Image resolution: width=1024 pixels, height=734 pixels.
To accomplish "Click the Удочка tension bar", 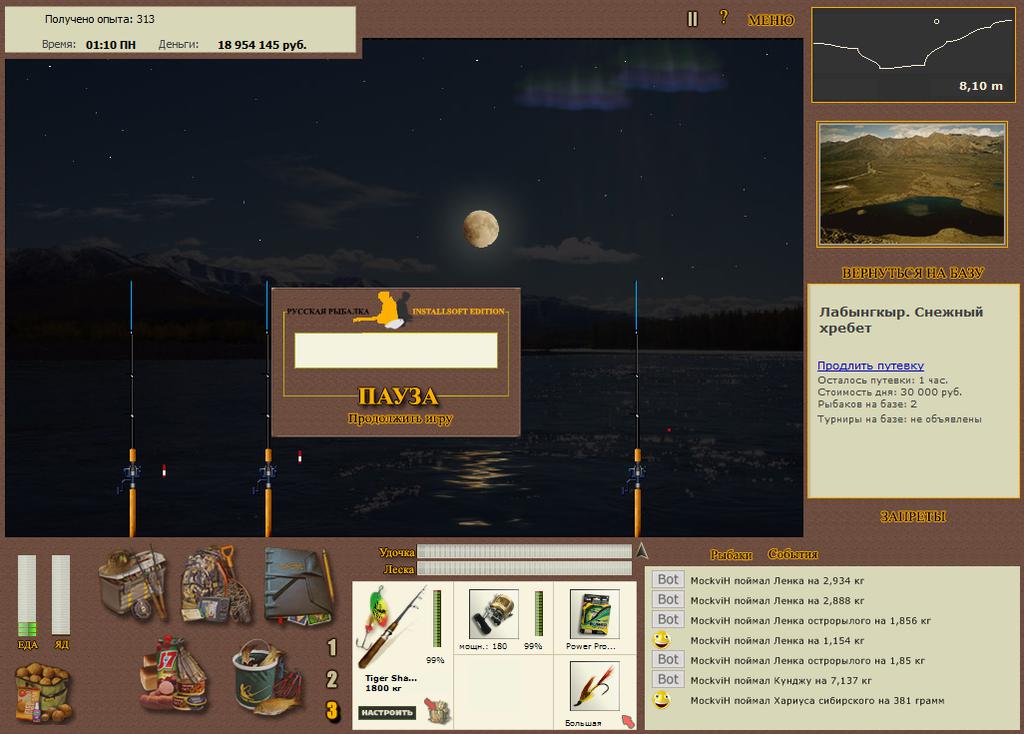I will click(x=524, y=552).
